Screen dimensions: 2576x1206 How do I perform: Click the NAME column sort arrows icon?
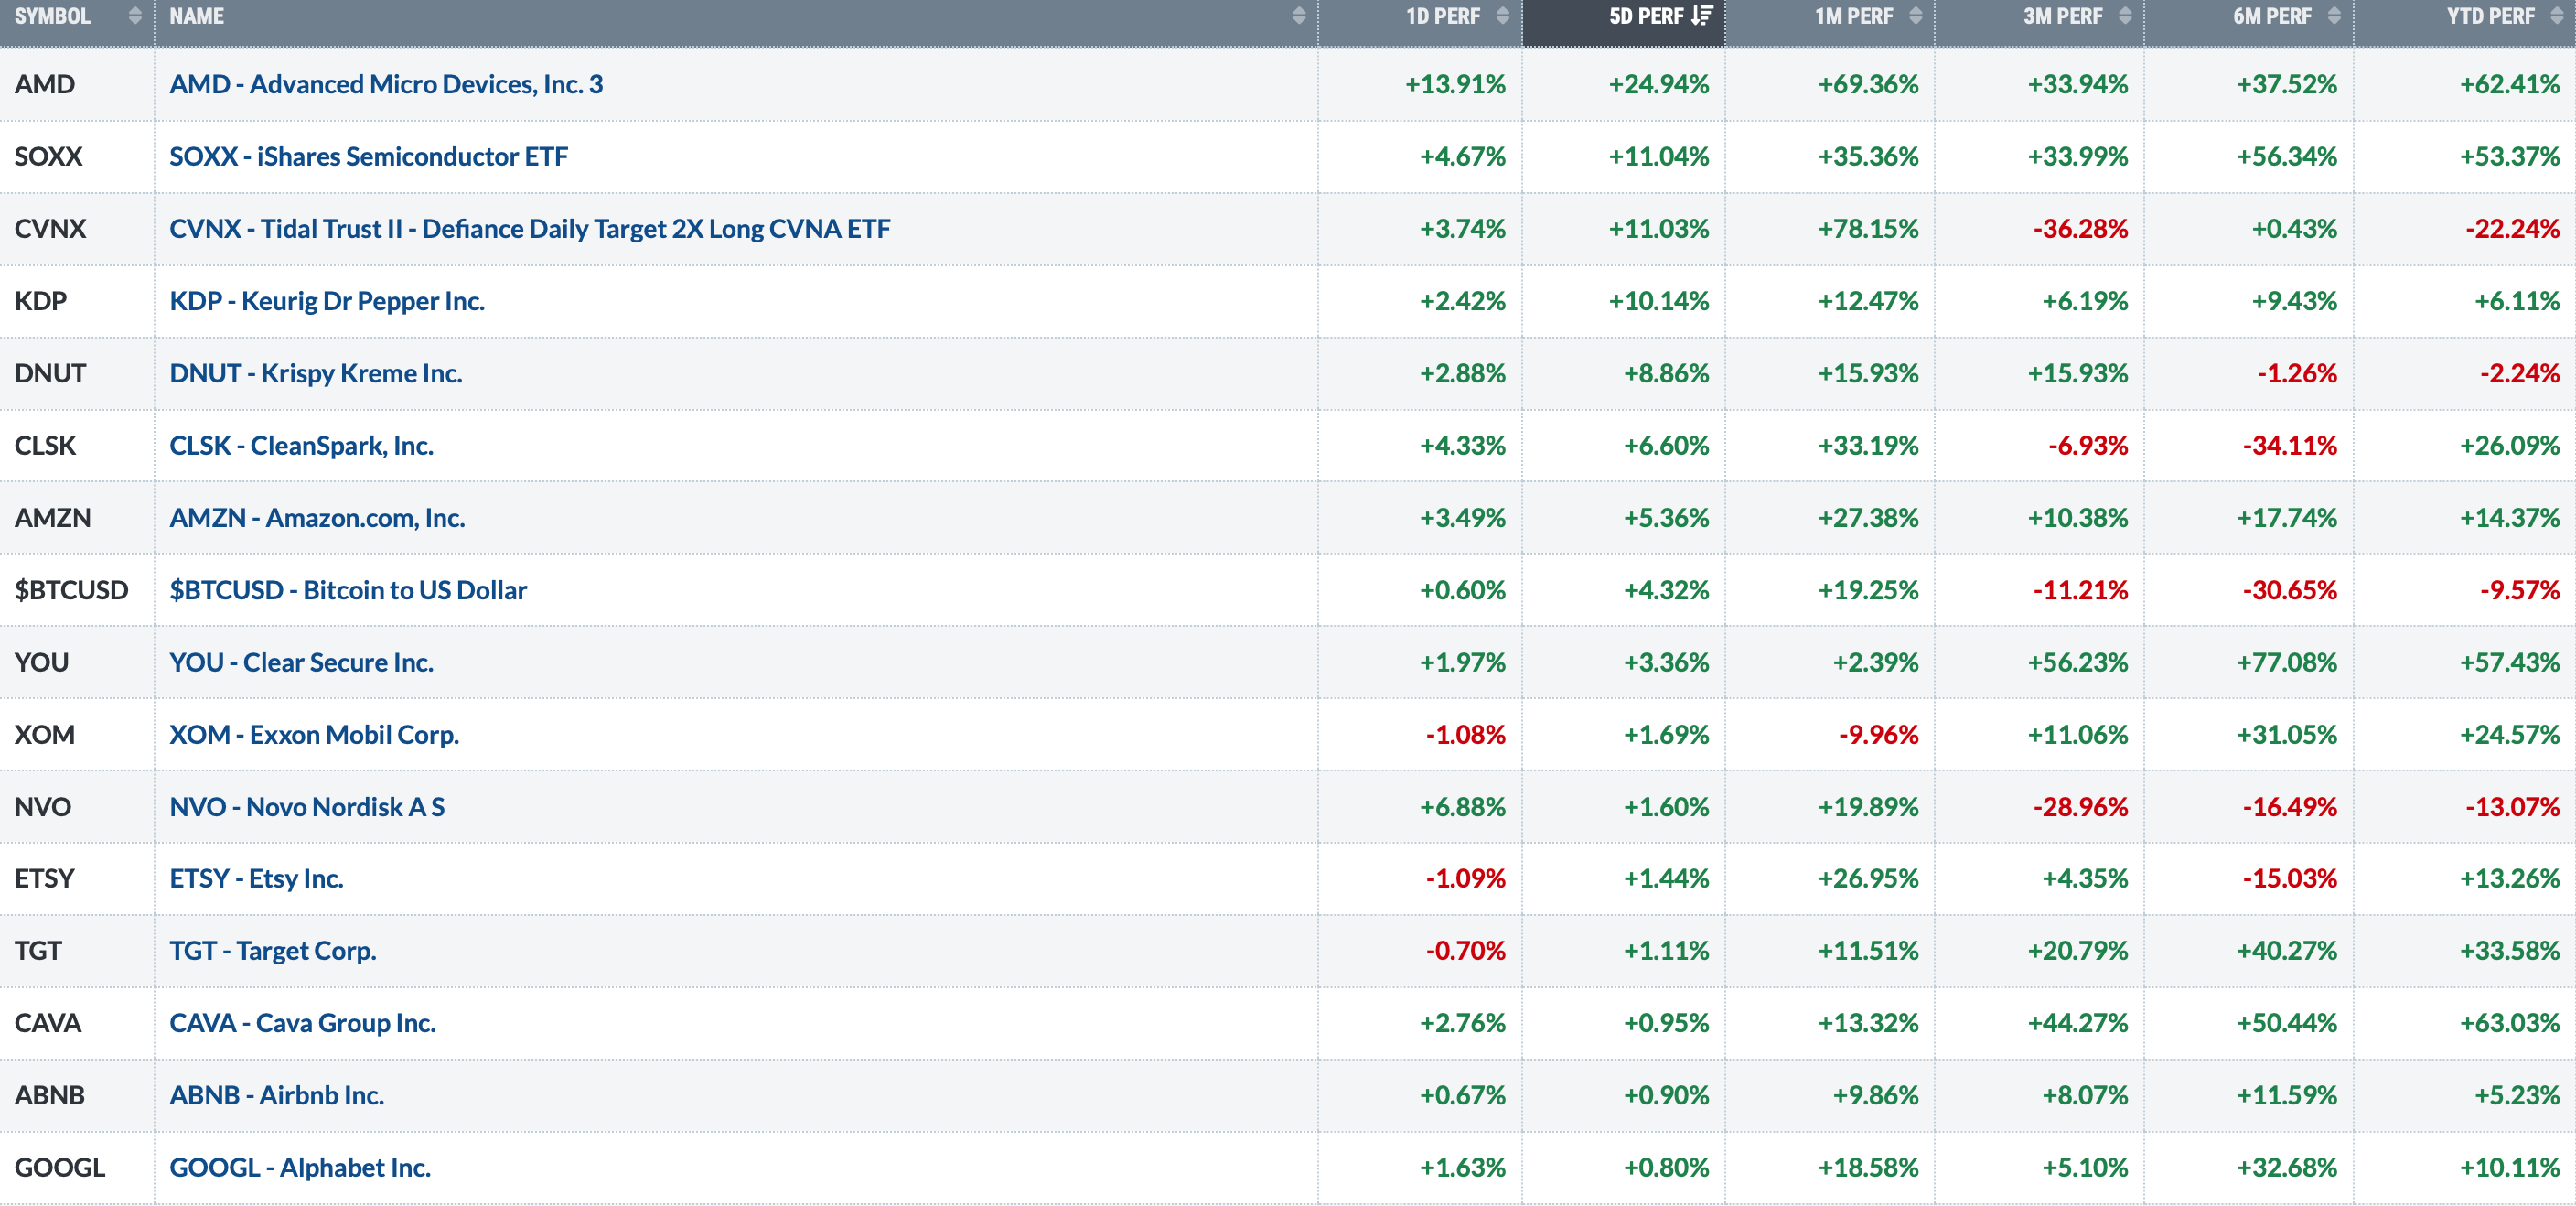pyautogui.click(x=1298, y=16)
